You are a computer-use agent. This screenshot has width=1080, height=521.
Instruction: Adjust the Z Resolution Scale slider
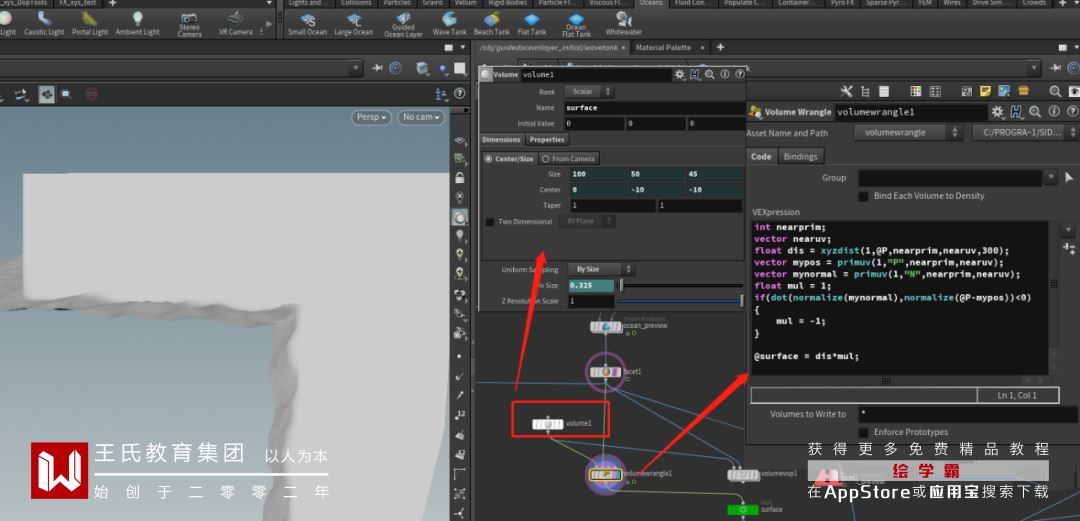(x=681, y=301)
